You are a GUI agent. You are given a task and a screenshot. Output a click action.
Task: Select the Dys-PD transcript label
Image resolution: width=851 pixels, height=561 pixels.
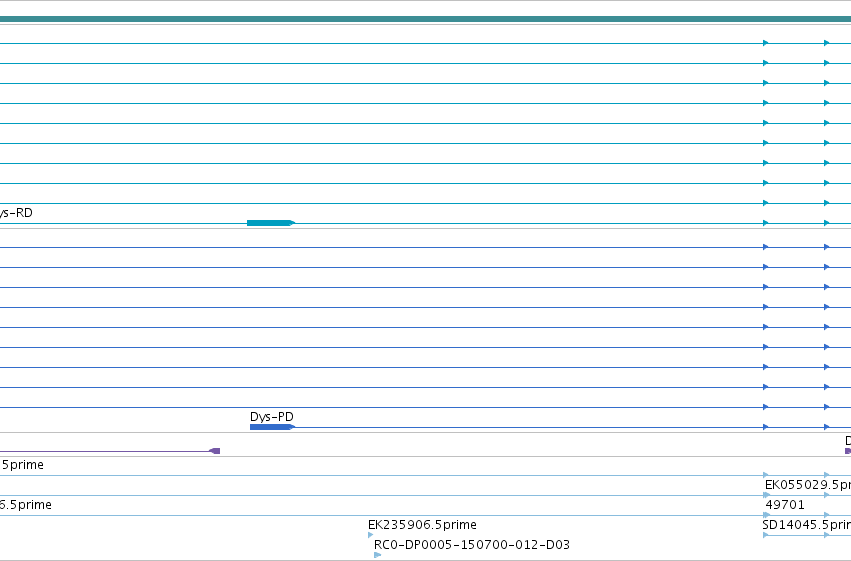(x=271, y=417)
